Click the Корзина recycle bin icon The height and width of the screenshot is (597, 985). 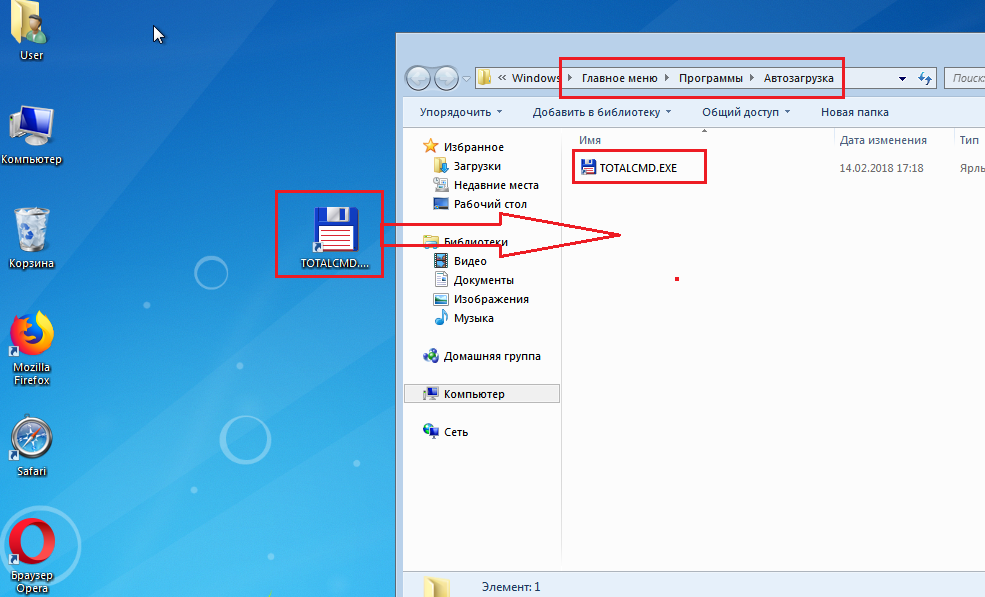coord(31,238)
